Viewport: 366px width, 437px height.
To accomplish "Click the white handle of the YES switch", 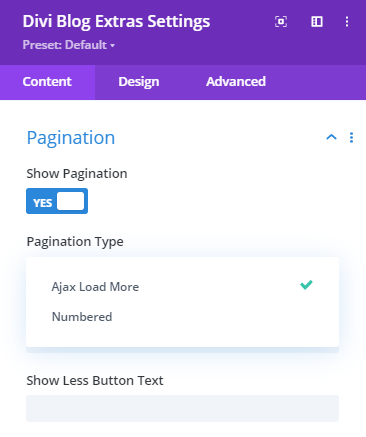I will coord(70,201).
